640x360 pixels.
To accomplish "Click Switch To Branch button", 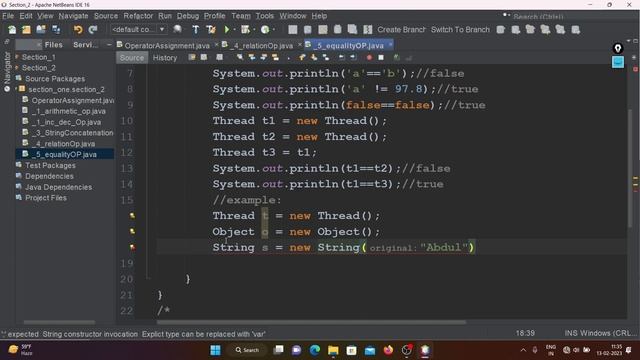I will click(460, 30).
